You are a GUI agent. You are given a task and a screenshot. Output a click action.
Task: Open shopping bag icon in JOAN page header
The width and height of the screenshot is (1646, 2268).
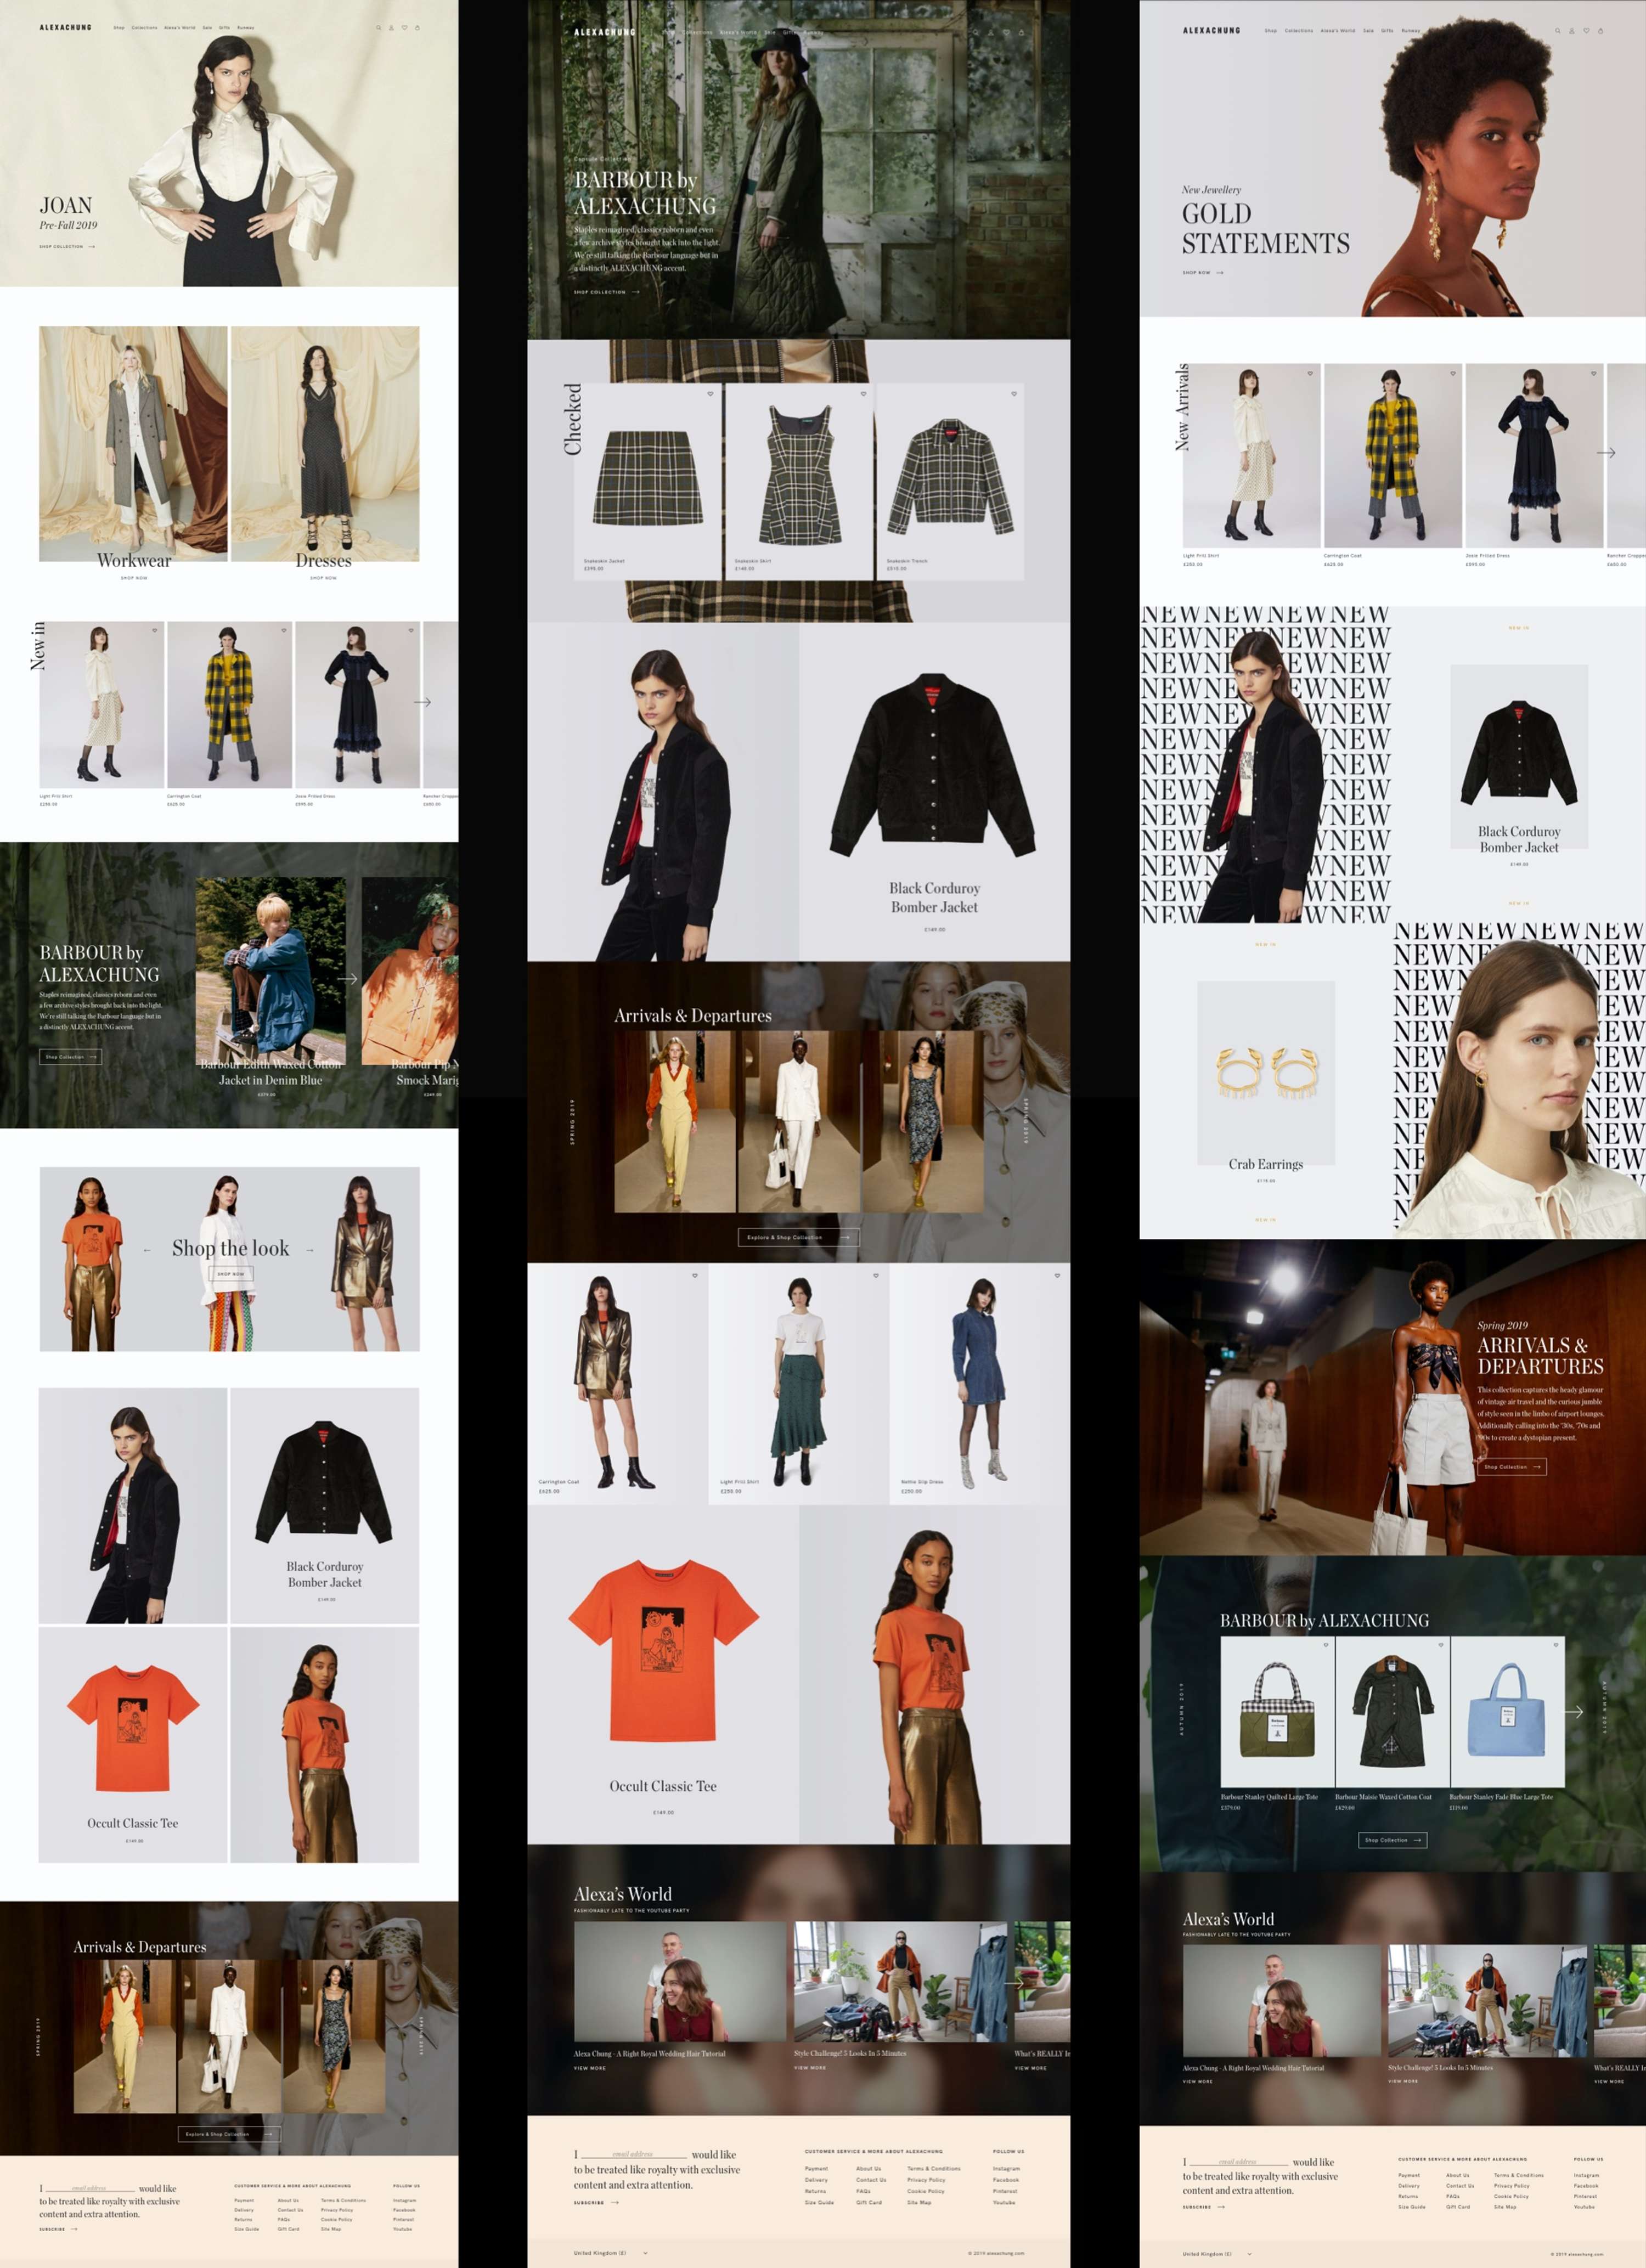pyautogui.click(x=417, y=28)
